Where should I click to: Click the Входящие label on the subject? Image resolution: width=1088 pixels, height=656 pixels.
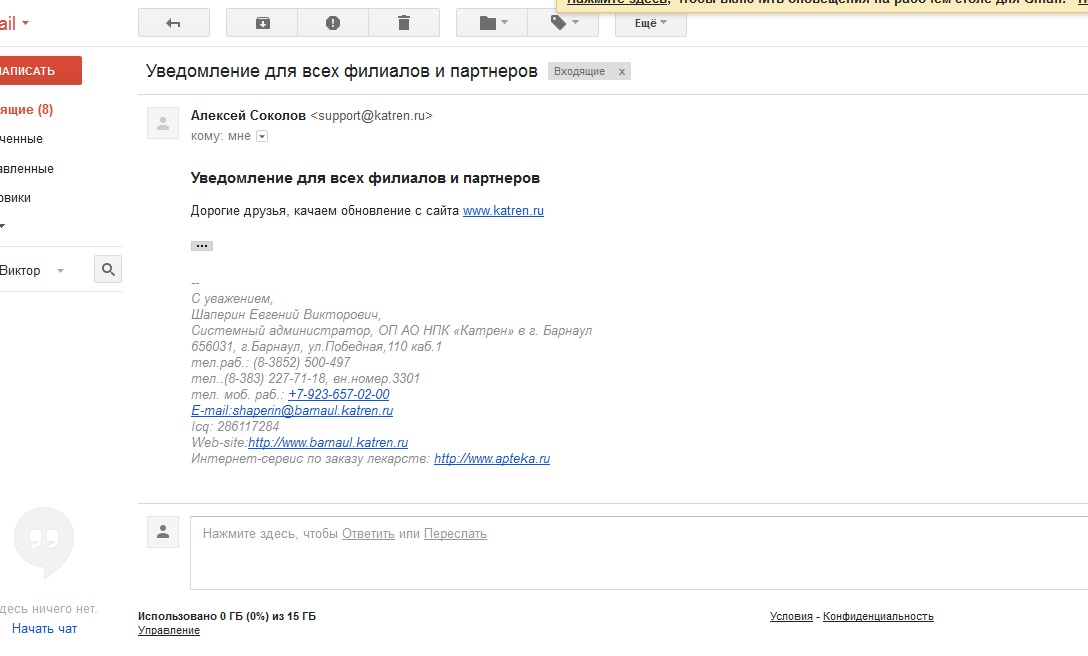tap(579, 72)
